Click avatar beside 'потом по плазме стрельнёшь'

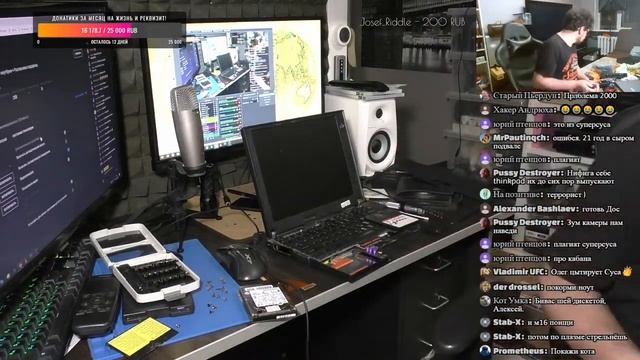[485, 337]
